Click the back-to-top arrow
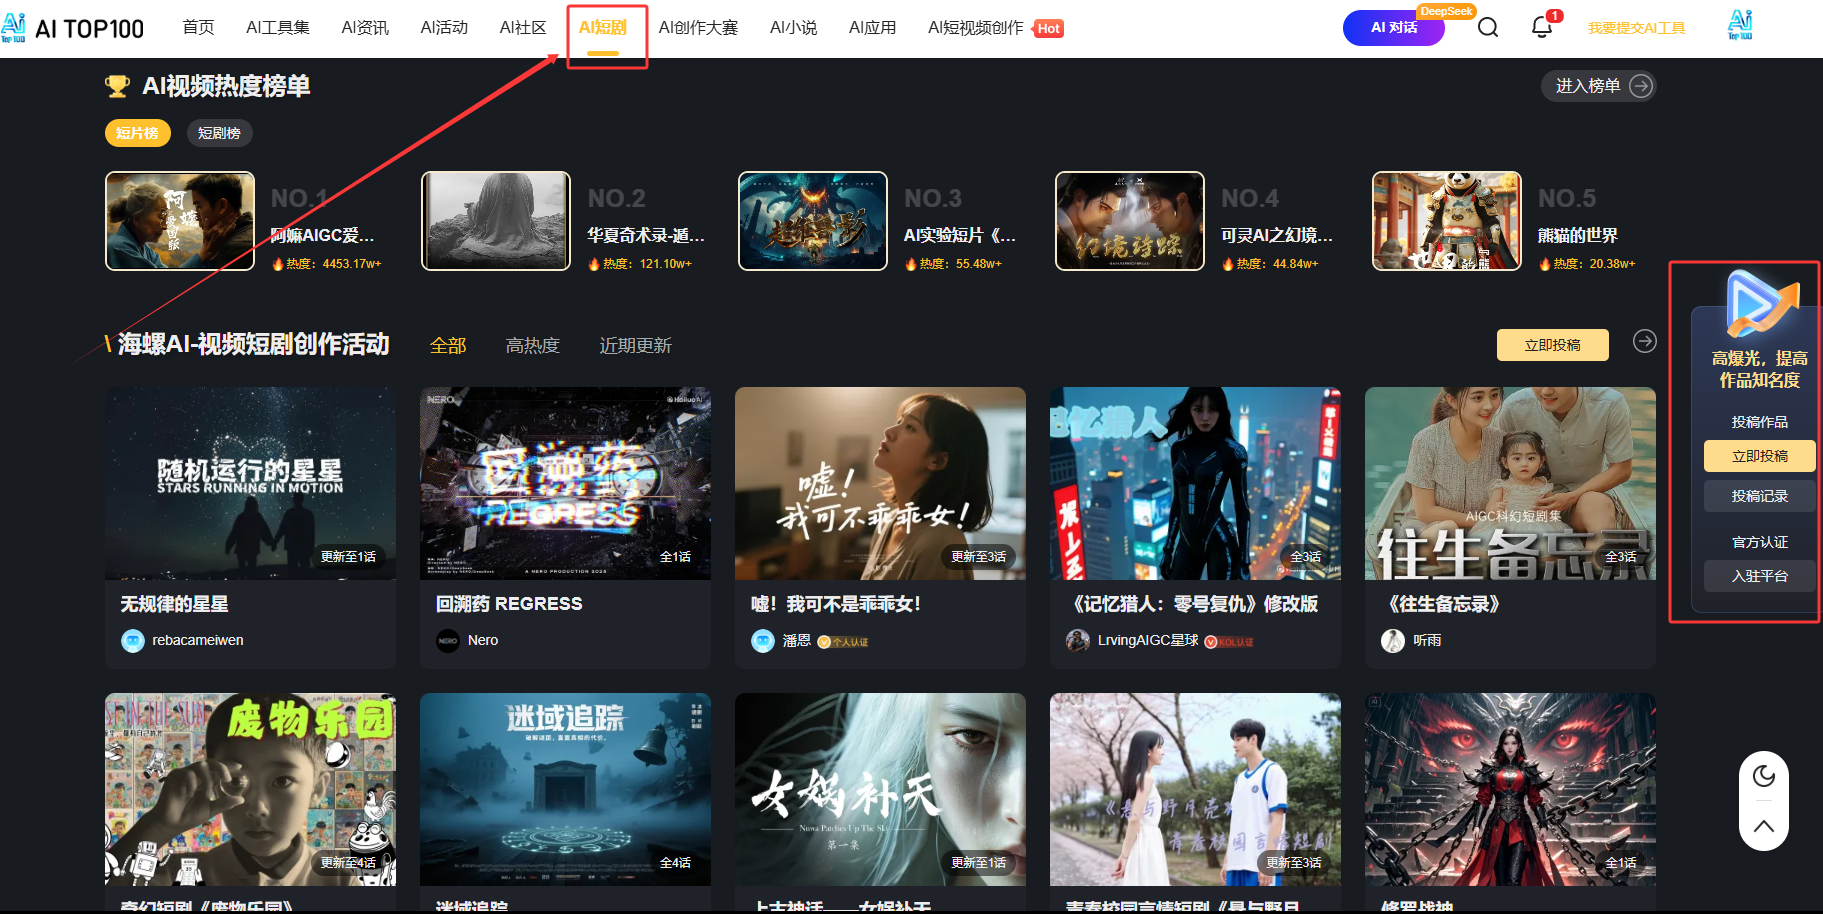 point(1764,826)
